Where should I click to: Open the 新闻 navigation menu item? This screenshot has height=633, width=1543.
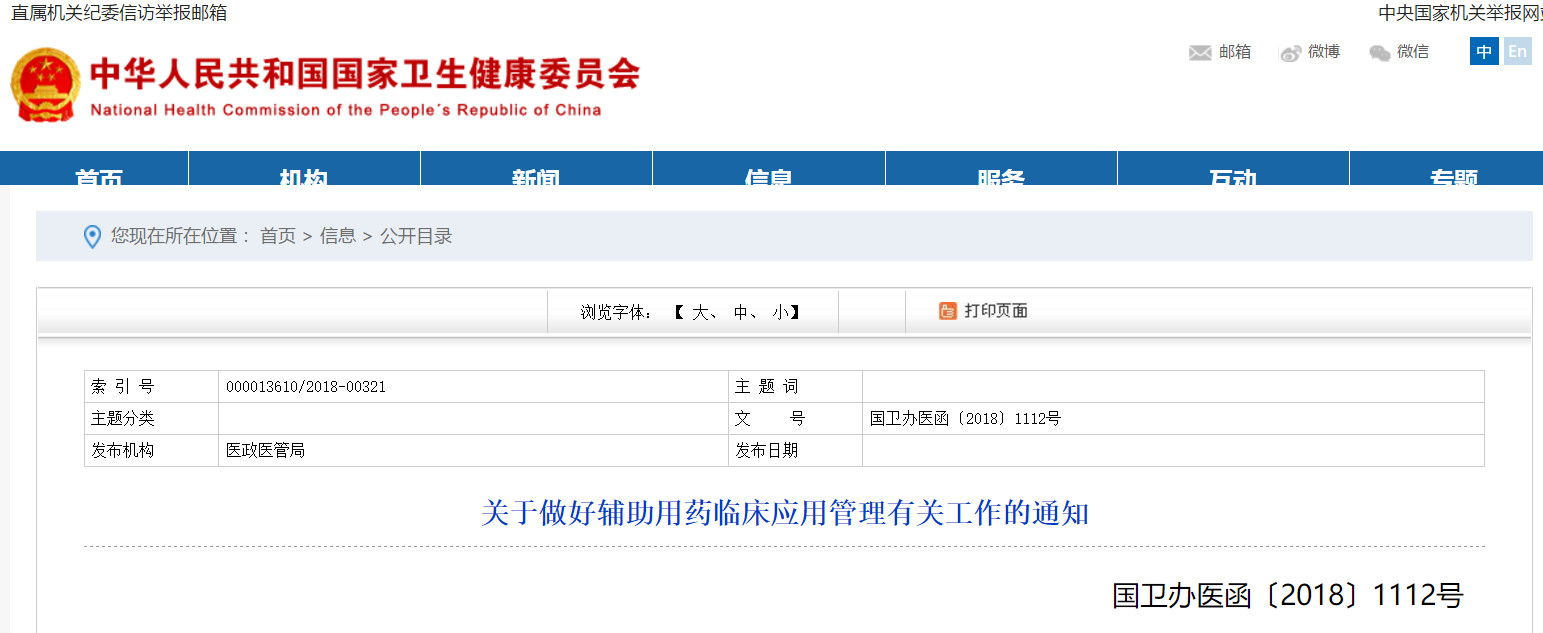(x=536, y=174)
